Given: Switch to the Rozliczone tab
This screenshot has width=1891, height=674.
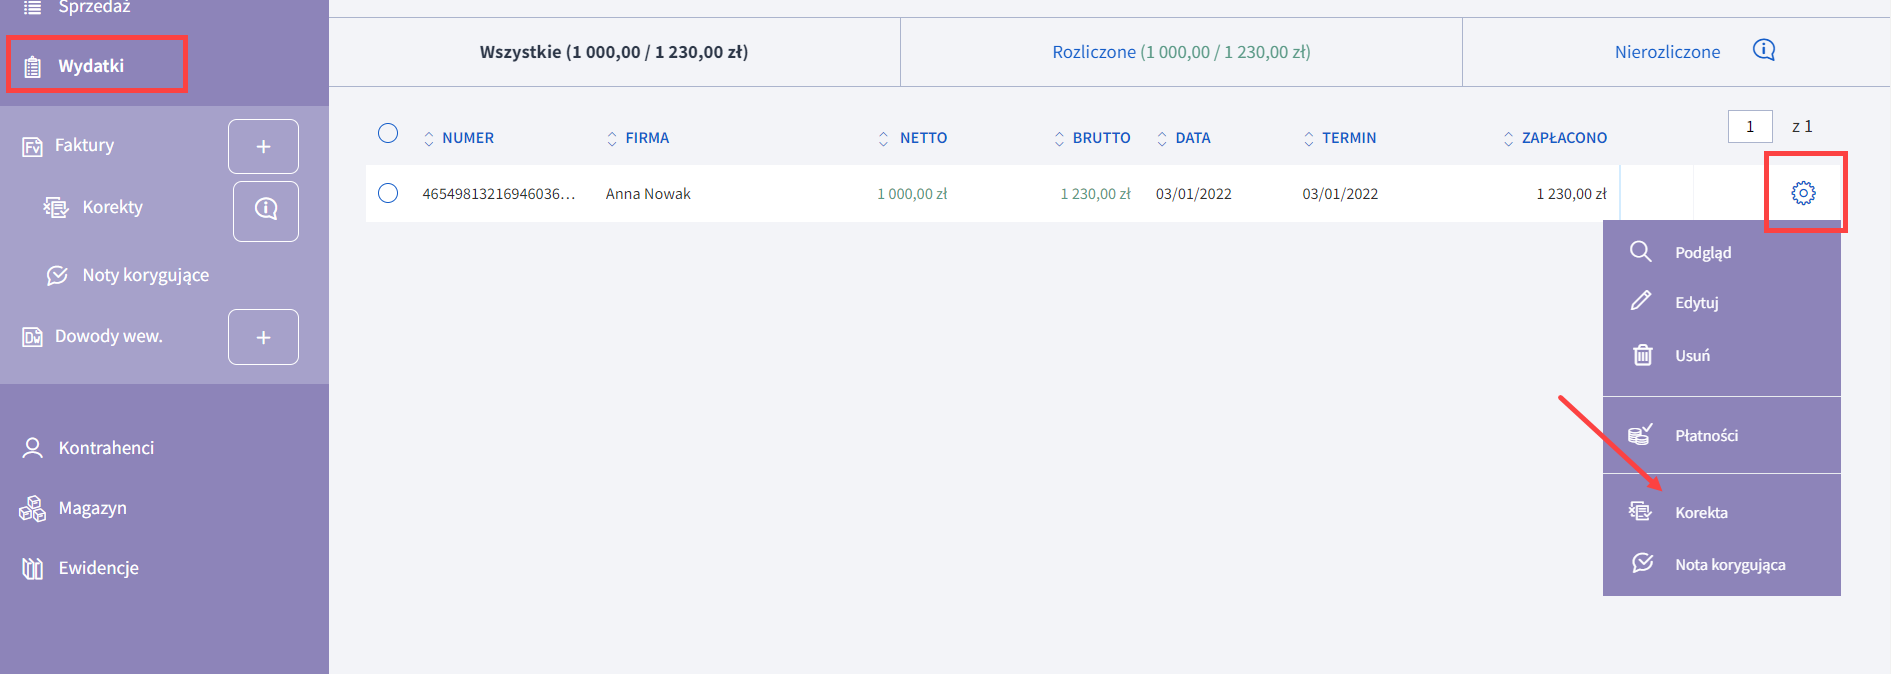Looking at the screenshot, I should click(x=1181, y=52).
